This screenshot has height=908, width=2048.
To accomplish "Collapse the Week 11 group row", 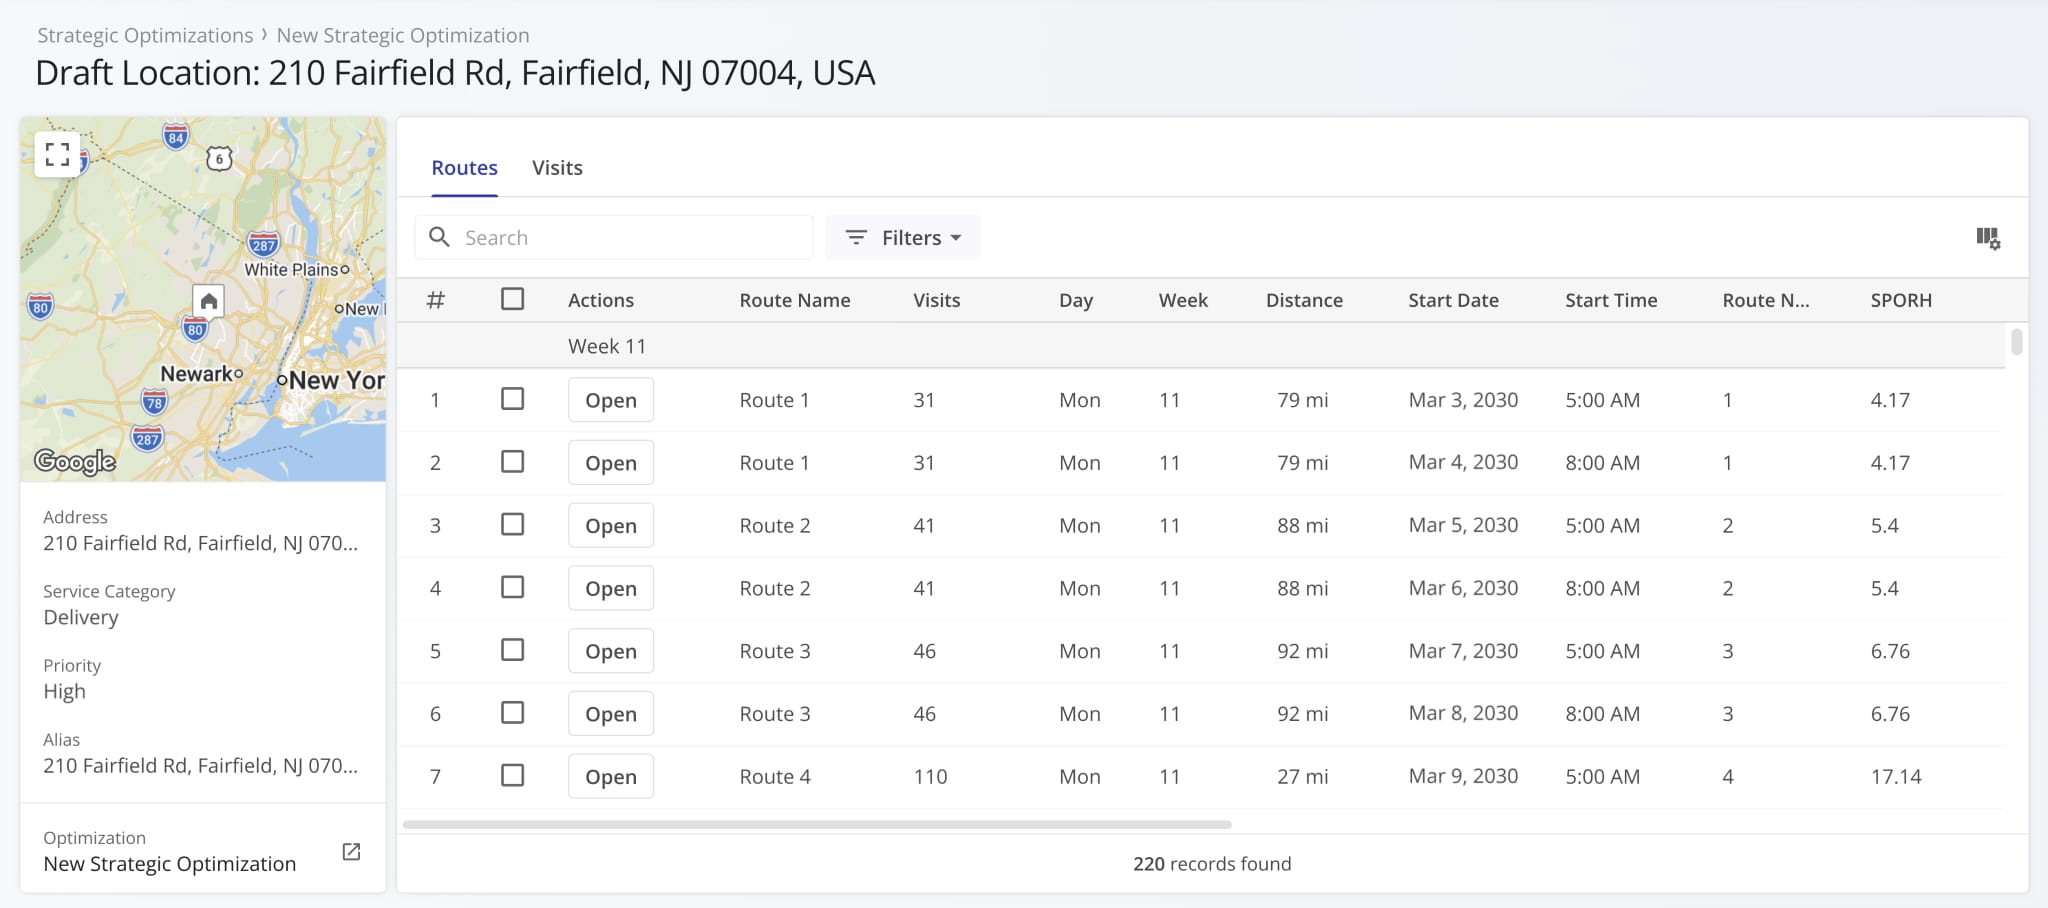I will tap(607, 345).
